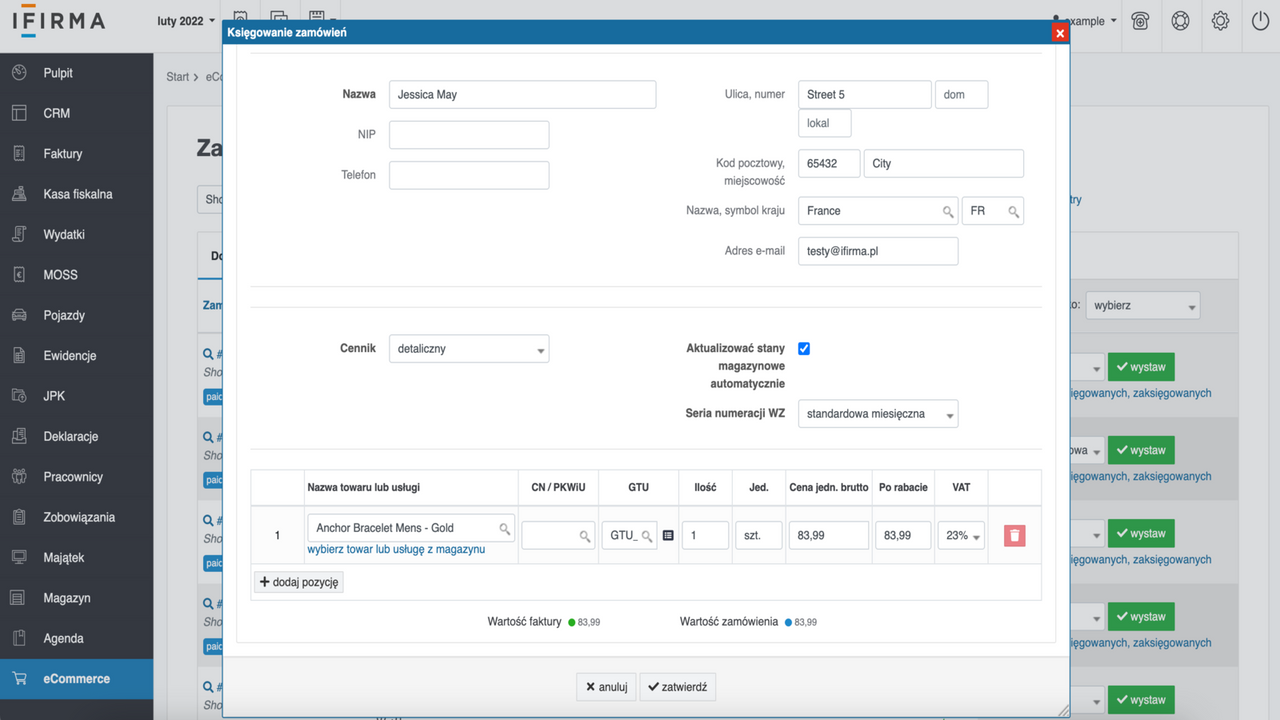Open the MOSS module
Image resolution: width=1280 pixels, height=720 pixels.
(59, 274)
